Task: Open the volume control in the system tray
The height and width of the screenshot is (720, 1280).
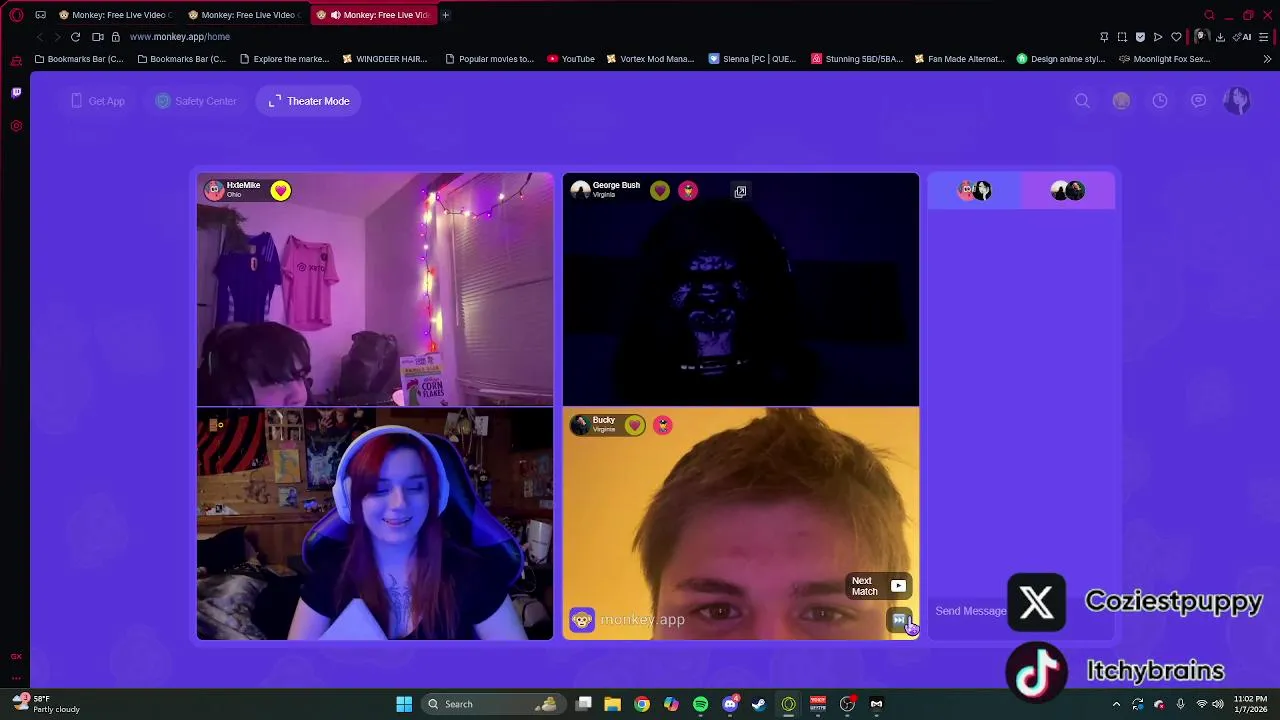Action: click(x=1218, y=704)
